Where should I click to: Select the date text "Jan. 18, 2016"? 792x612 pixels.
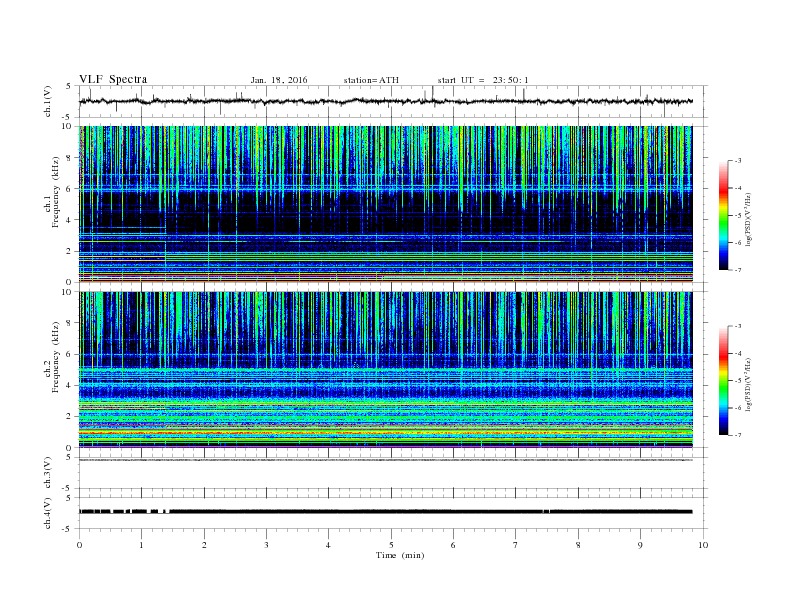[279, 80]
